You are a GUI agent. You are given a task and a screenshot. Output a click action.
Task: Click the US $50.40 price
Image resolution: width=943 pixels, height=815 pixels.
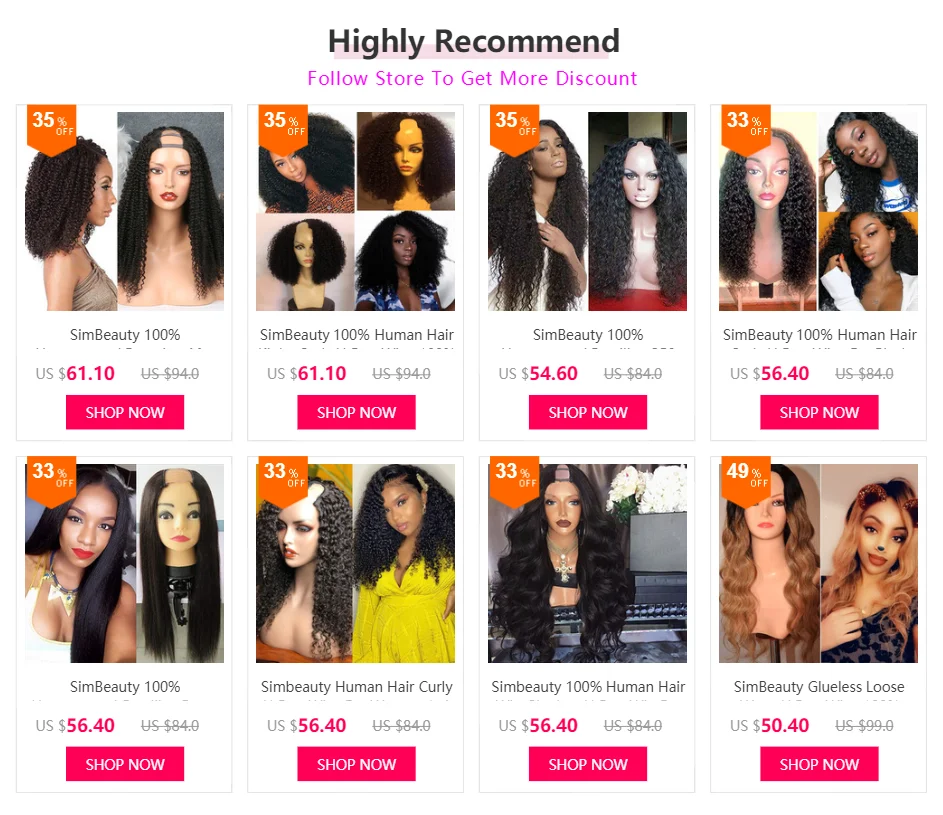tap(769, 725)
